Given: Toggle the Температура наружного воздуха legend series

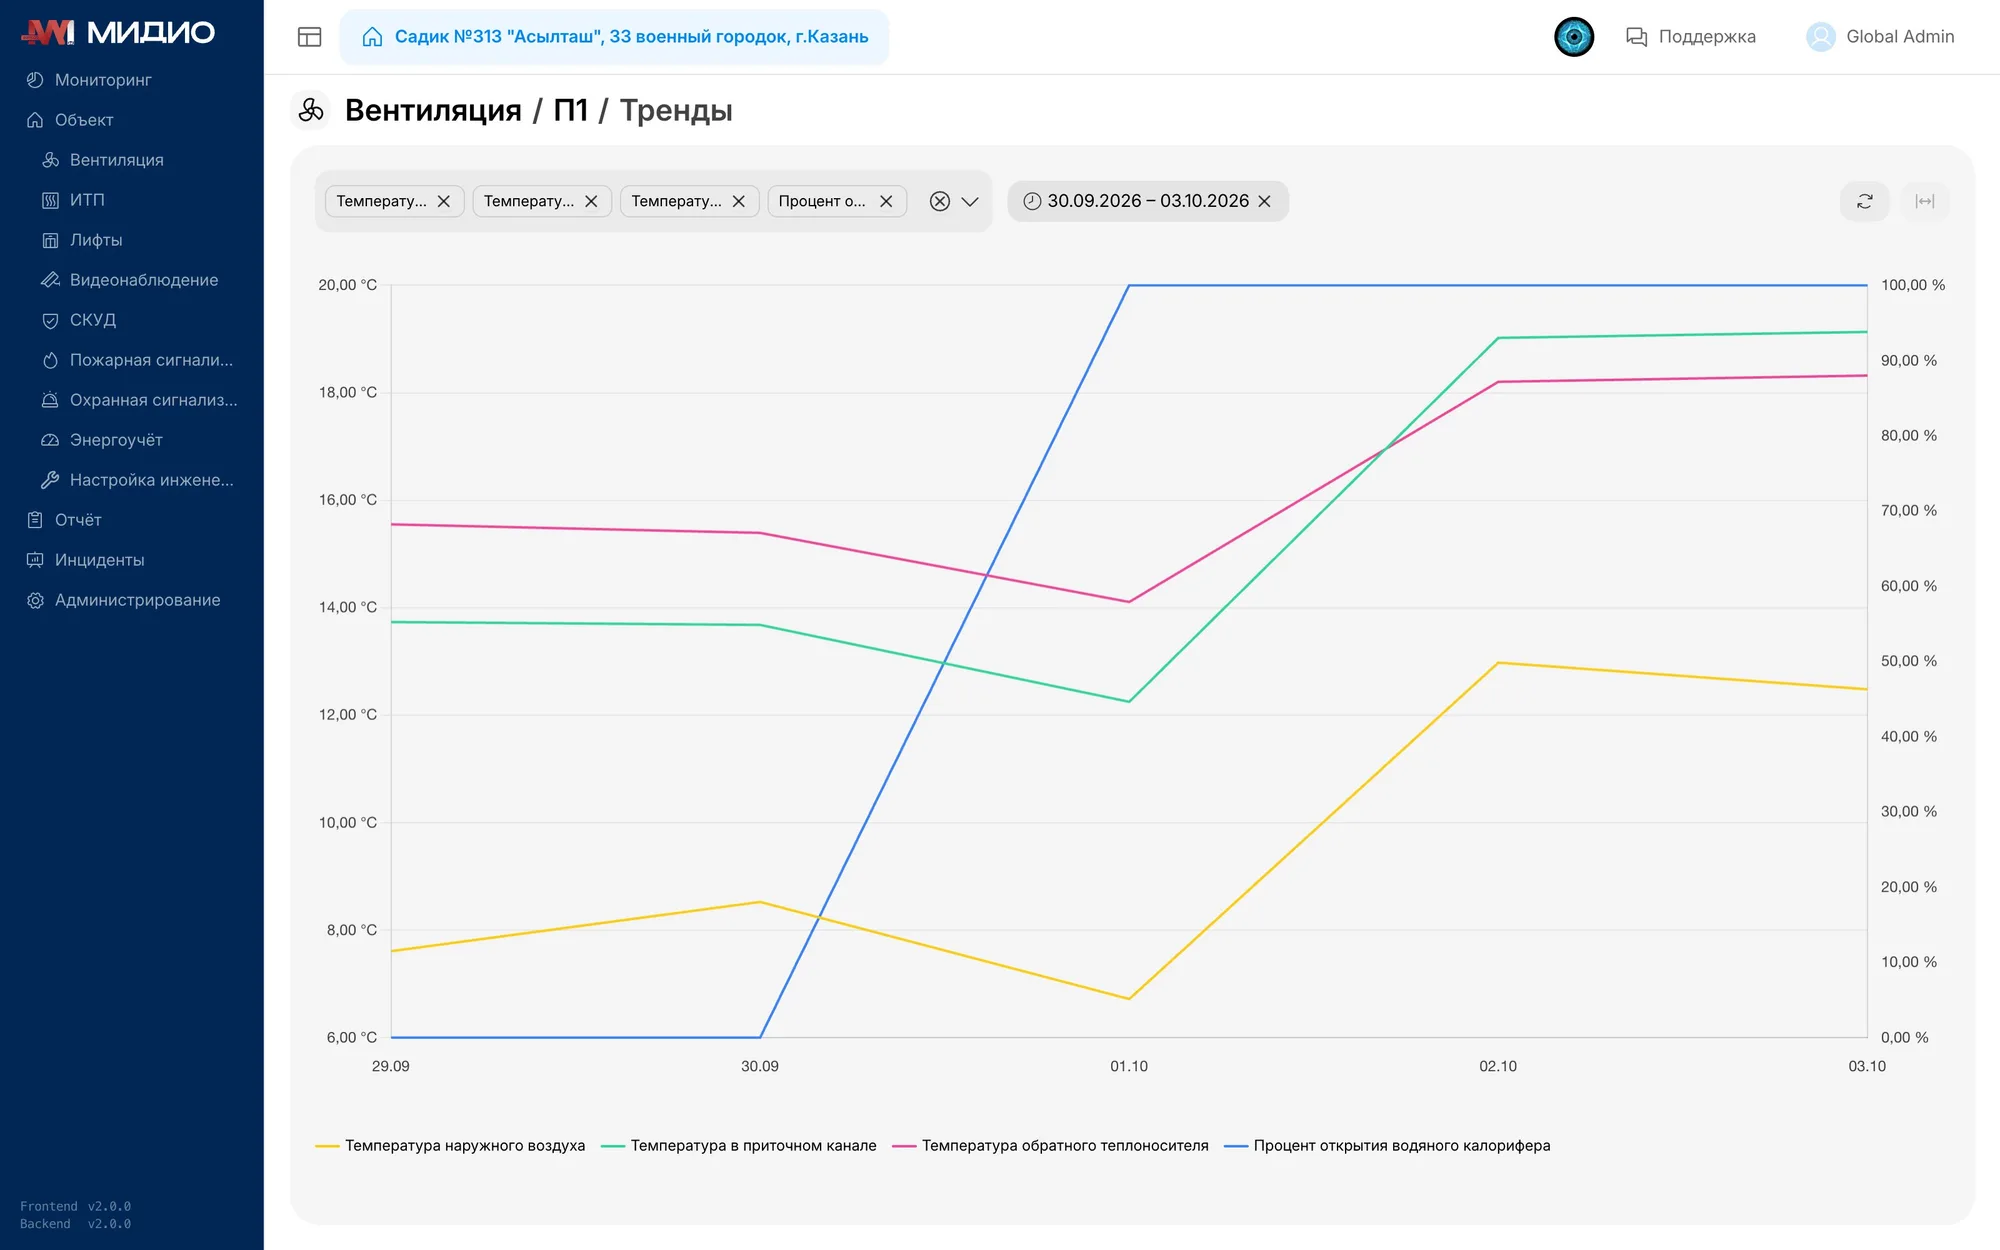Looking at the screenshot, I should click(450, 1146).
